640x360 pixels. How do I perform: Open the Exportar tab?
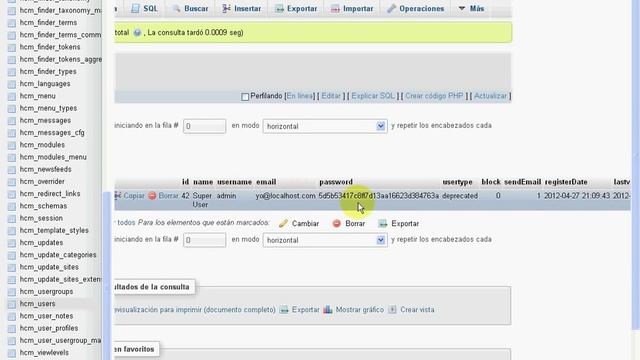coord(296,8)
